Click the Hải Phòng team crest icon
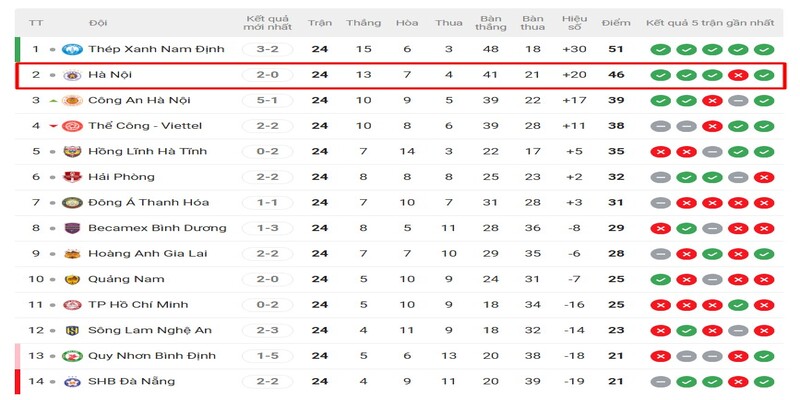The height and width of the screenshot is (400, 800). [x=72, y=177]
